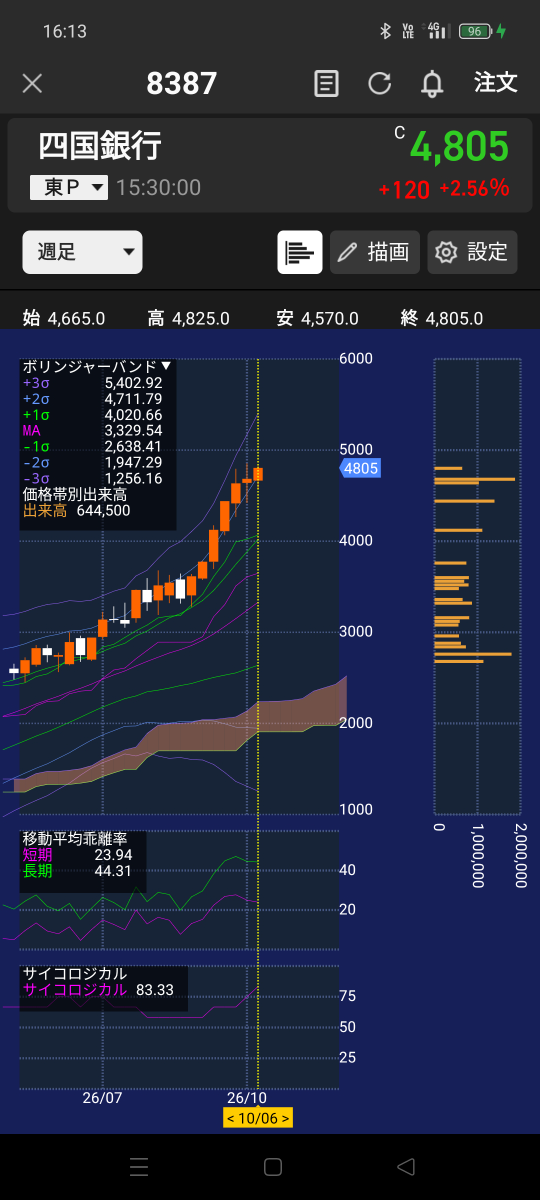Tap the stock code 8387 title
The height and width of the screenshot is (1200, 540).
coord(182,83)
